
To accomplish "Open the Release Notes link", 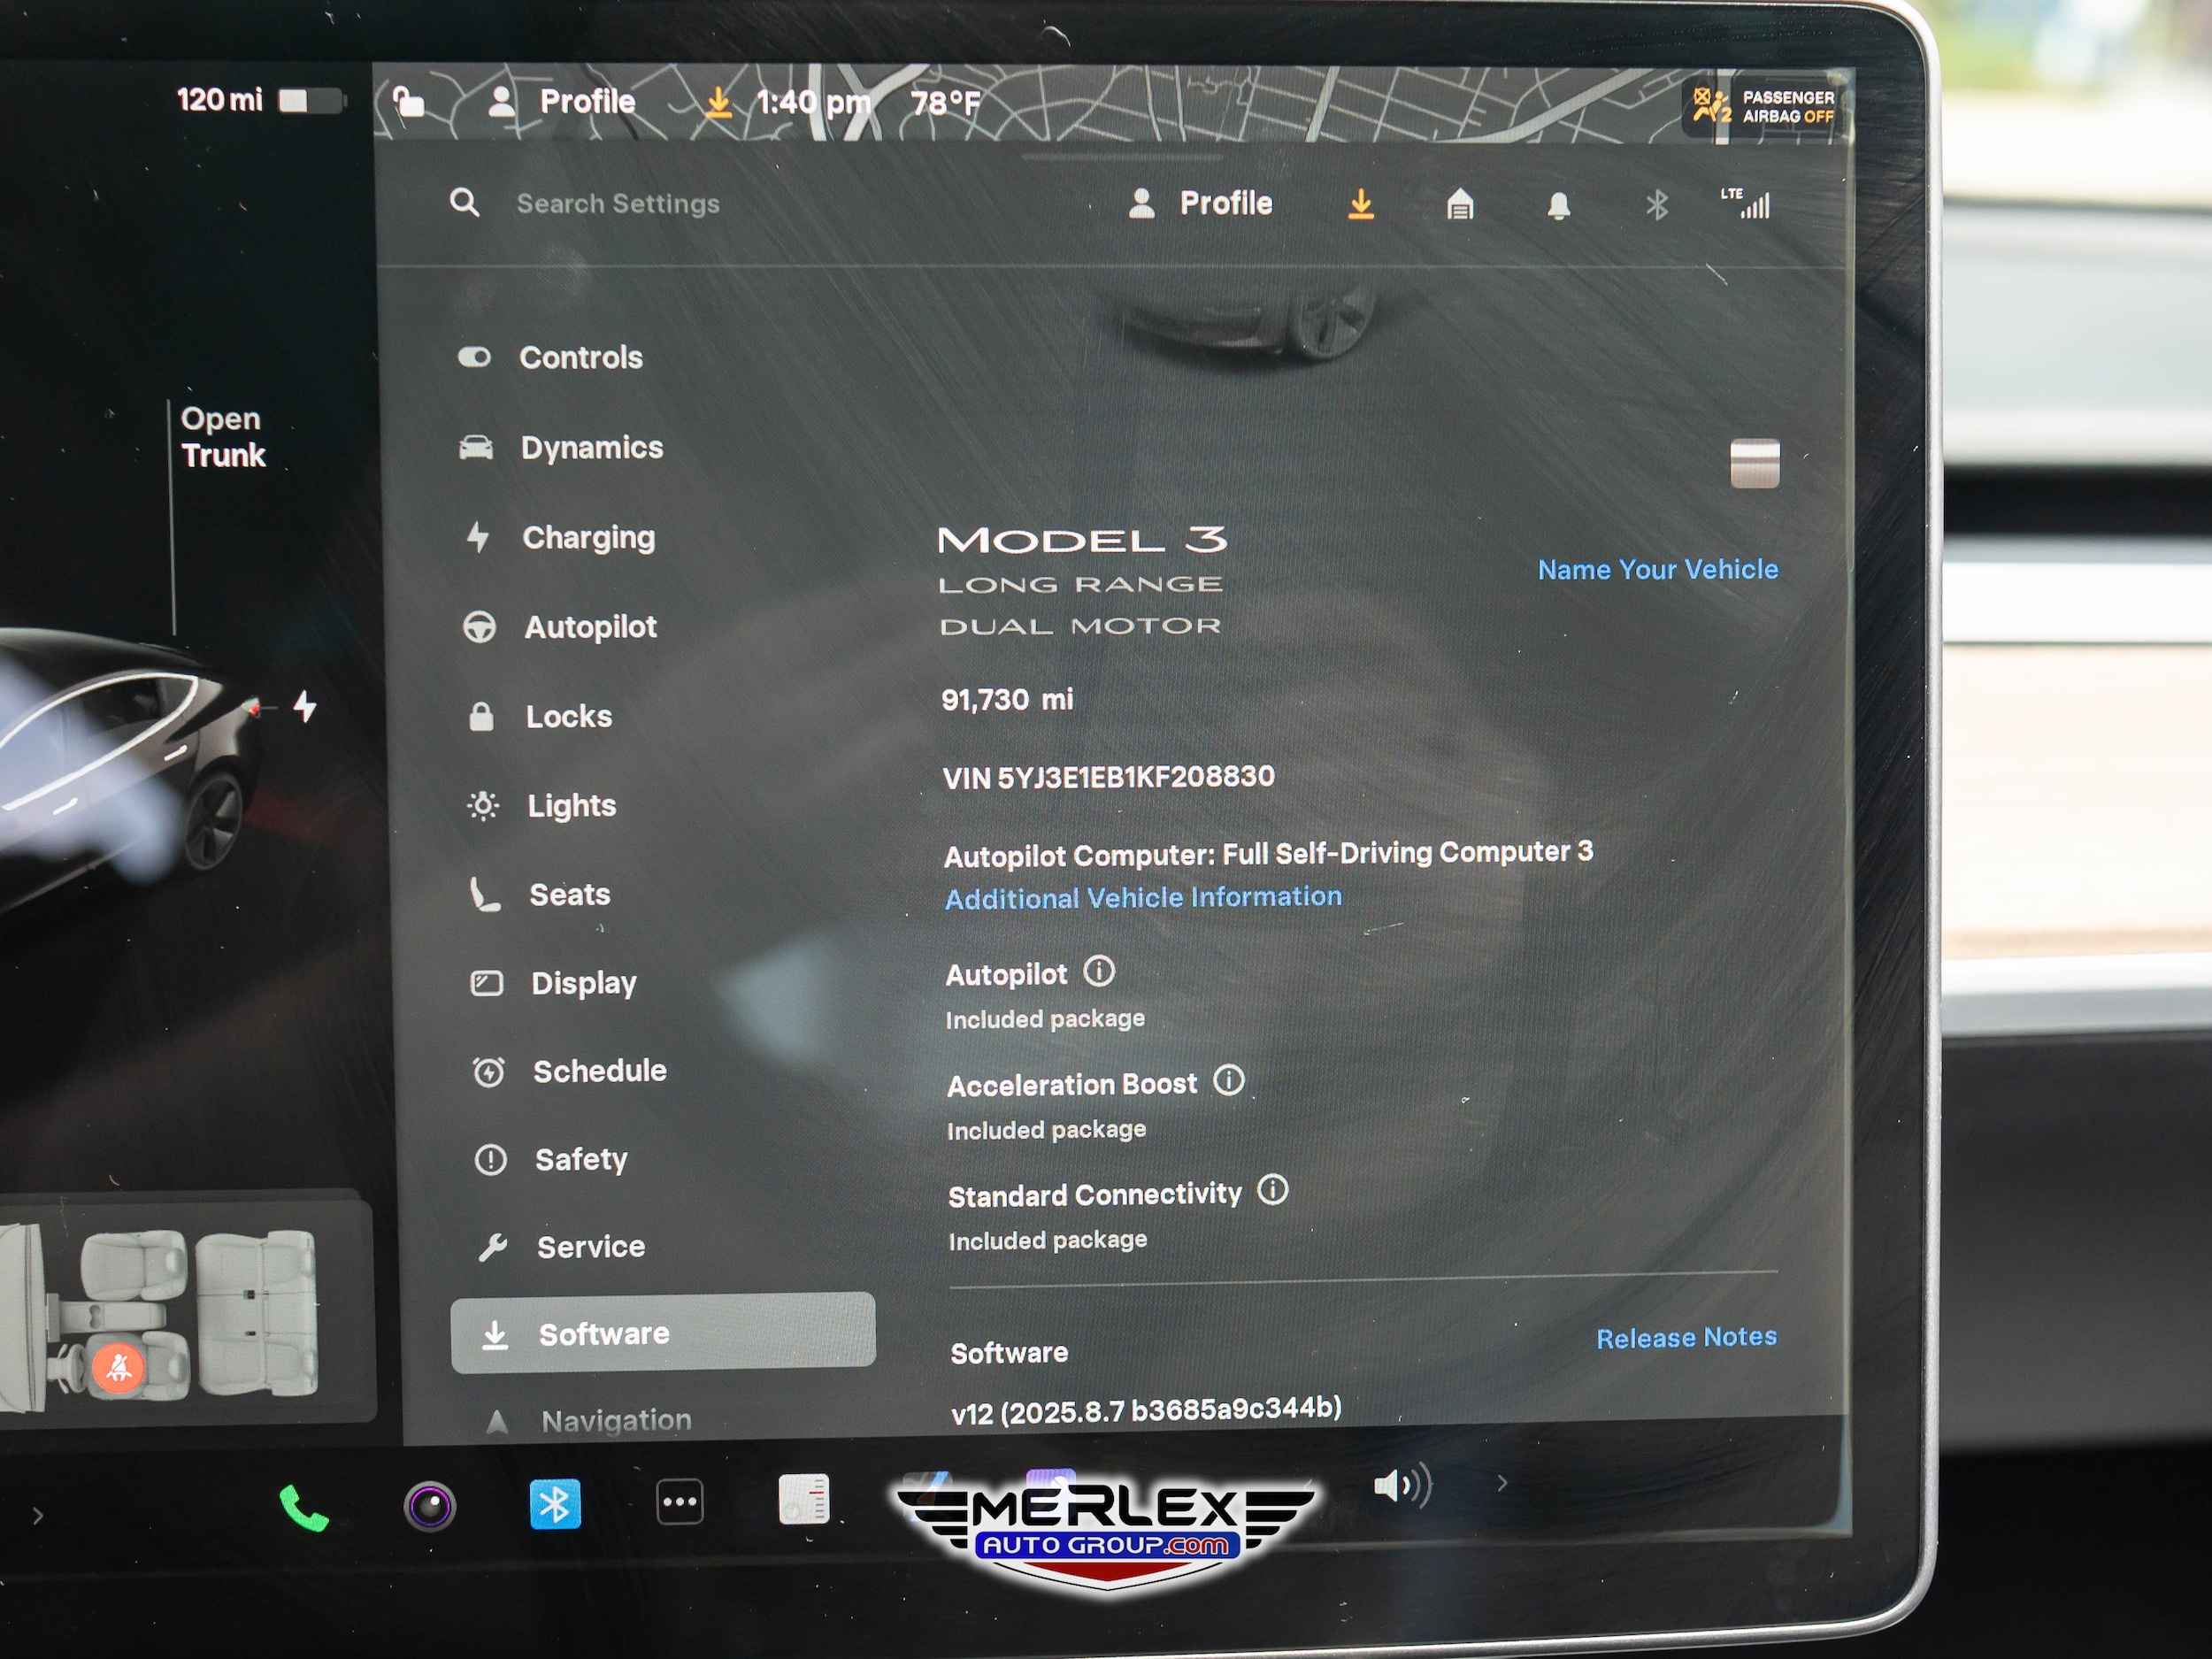I will coord(1686,1337).
